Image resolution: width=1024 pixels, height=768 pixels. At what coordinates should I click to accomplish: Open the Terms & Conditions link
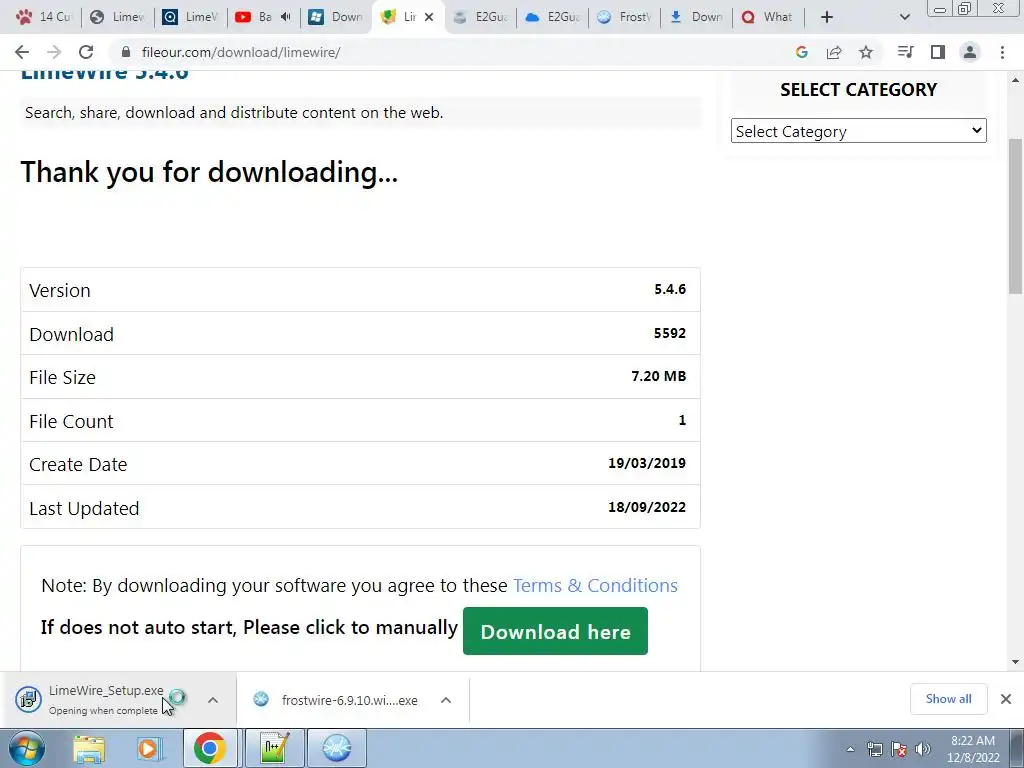pos(595,585)
